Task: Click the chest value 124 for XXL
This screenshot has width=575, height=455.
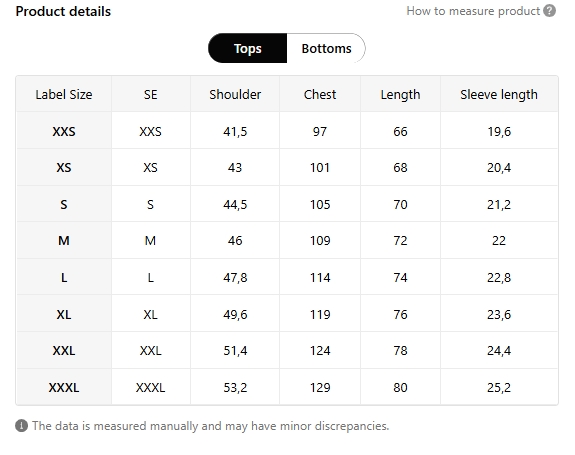Action: pyautogui.click(x=320, y=351)
